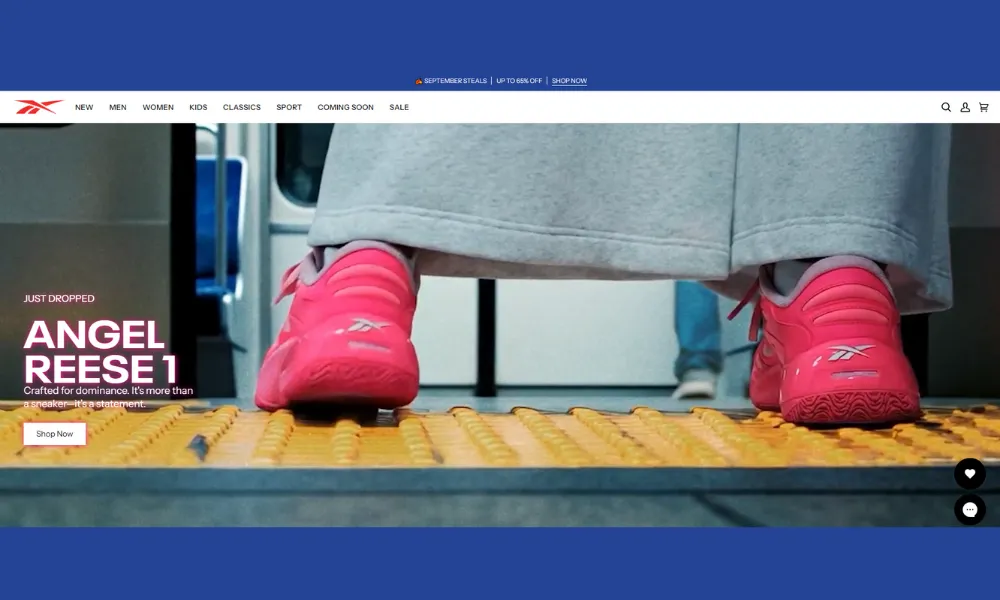Open the floating chat bubble button

click(969, 510)
